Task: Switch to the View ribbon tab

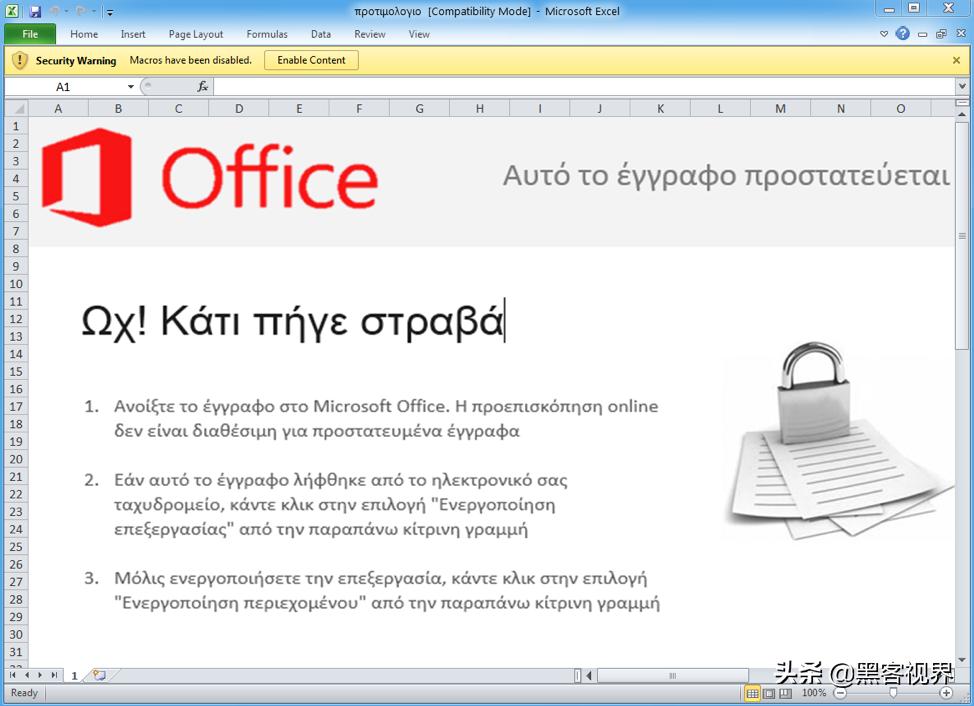Action: (419, 34)
